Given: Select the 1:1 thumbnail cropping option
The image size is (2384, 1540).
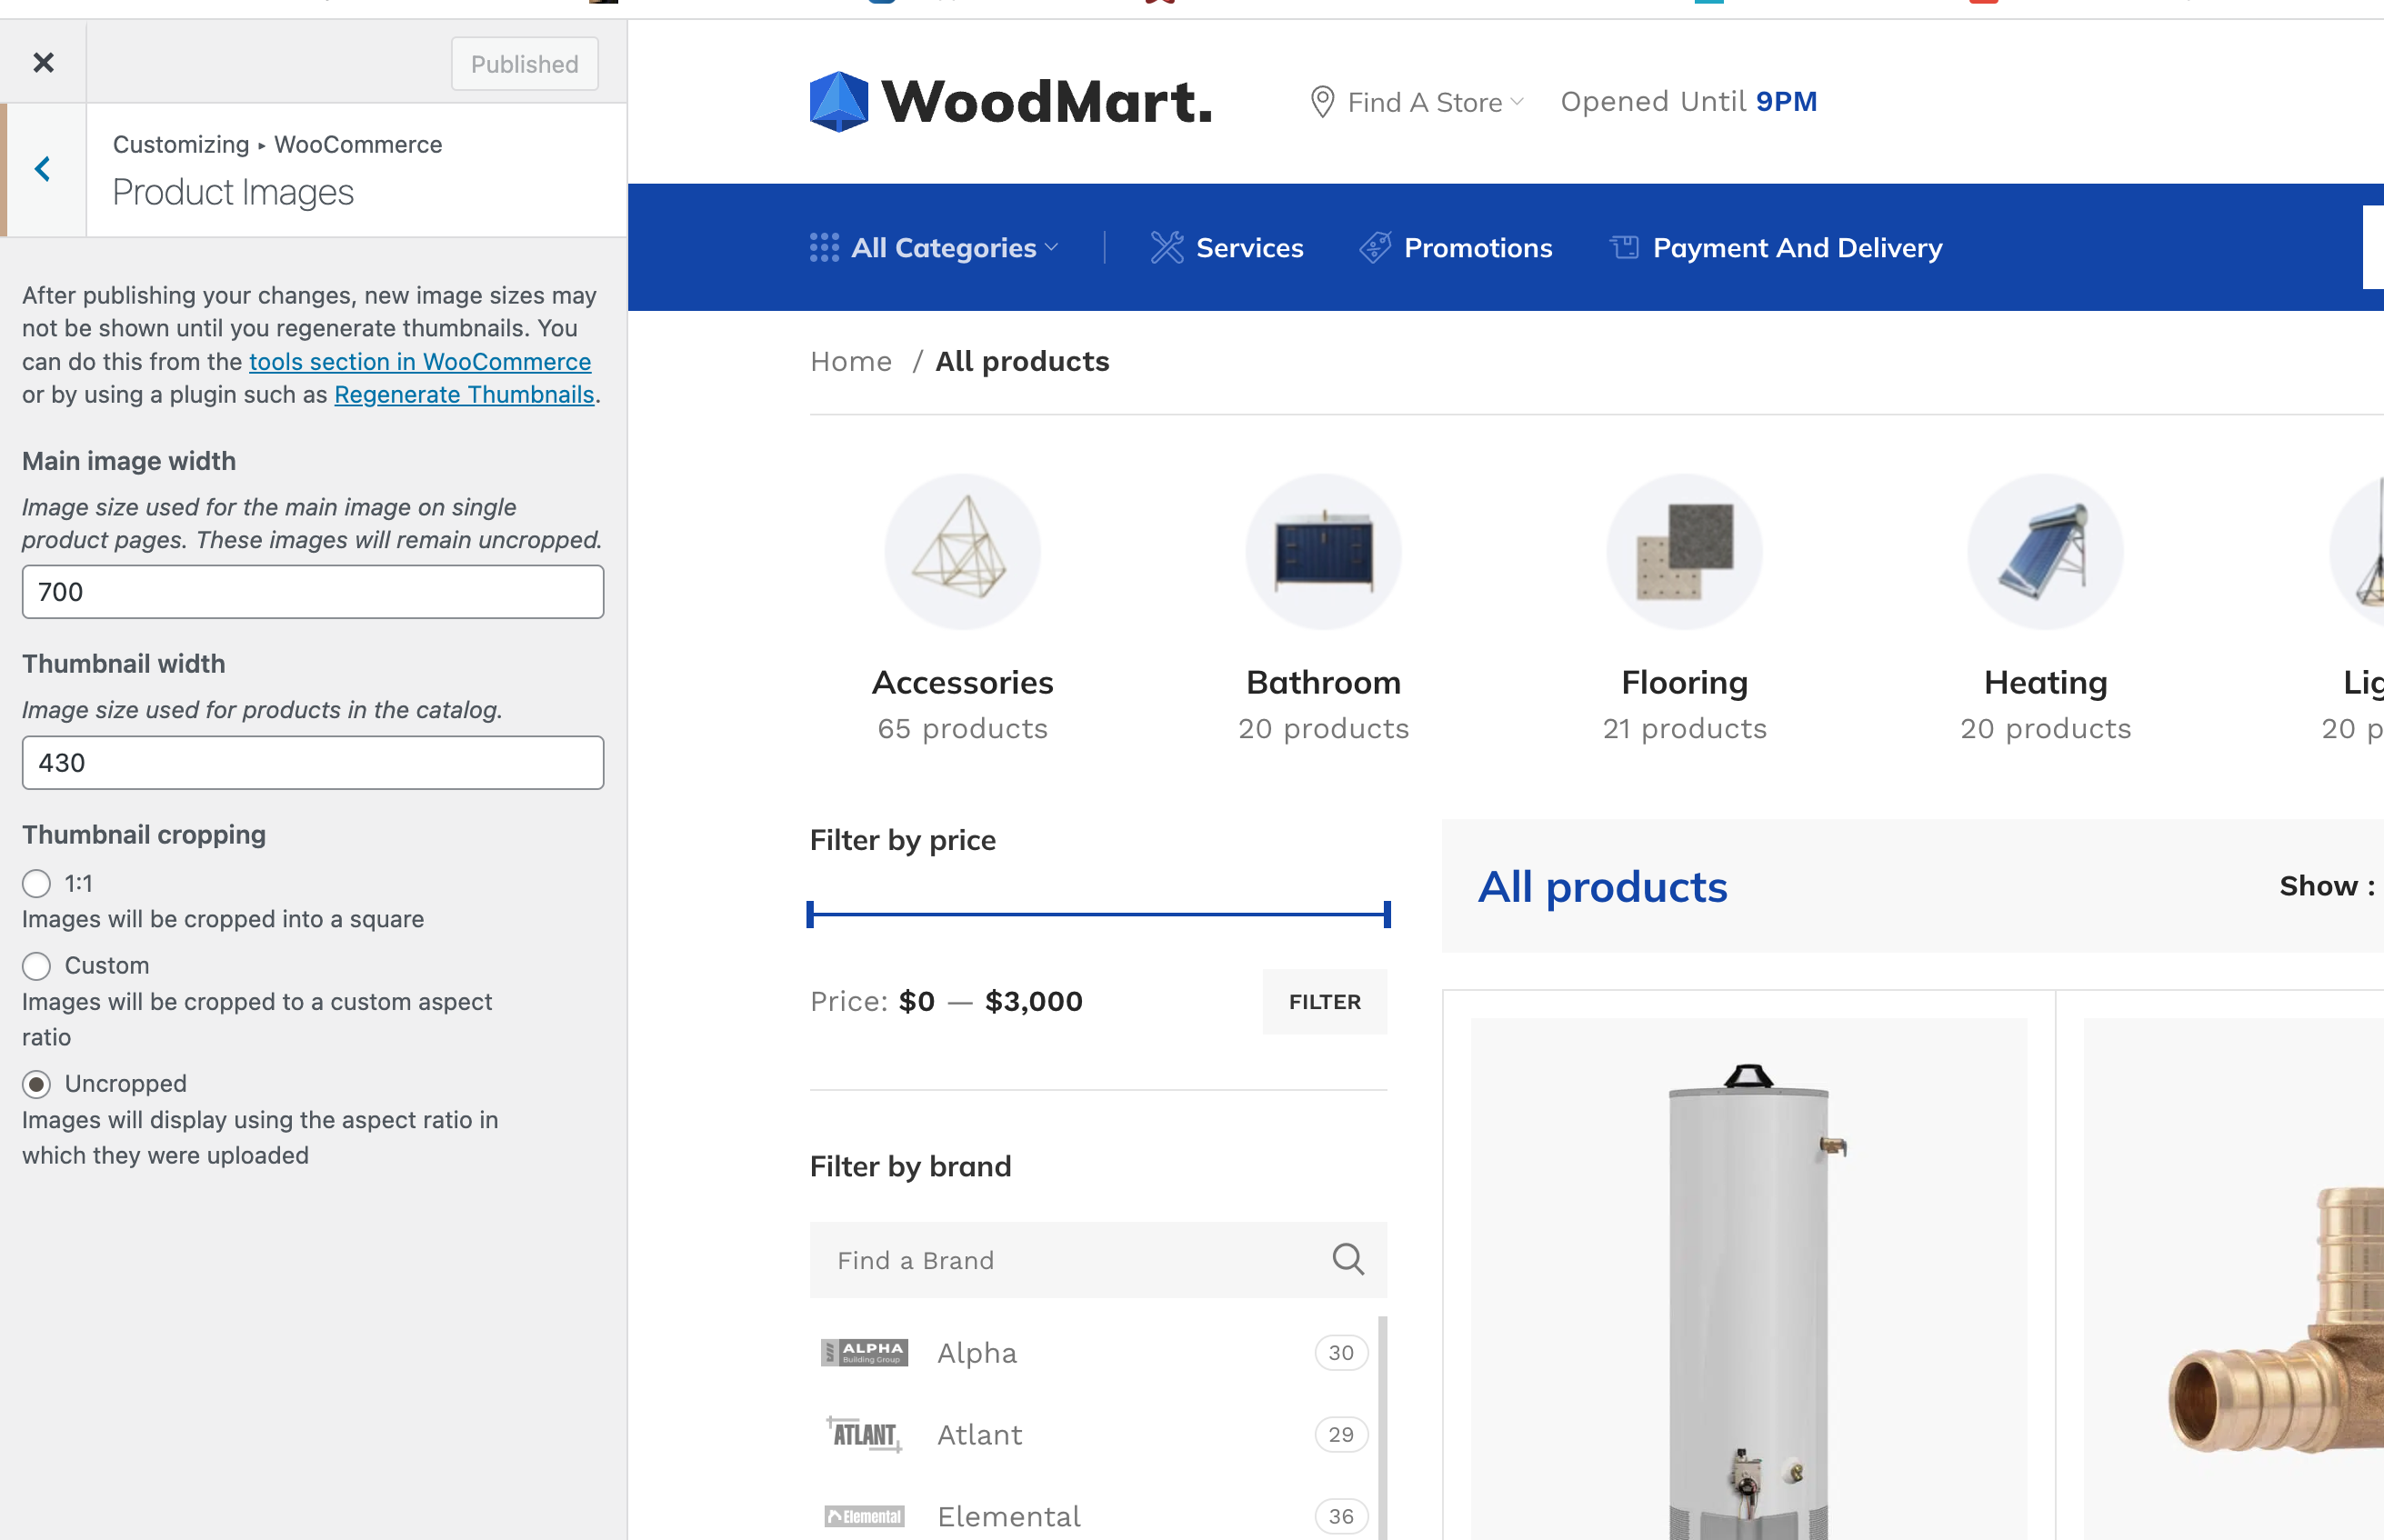Looking at the screenshot, I should point(37,883).
